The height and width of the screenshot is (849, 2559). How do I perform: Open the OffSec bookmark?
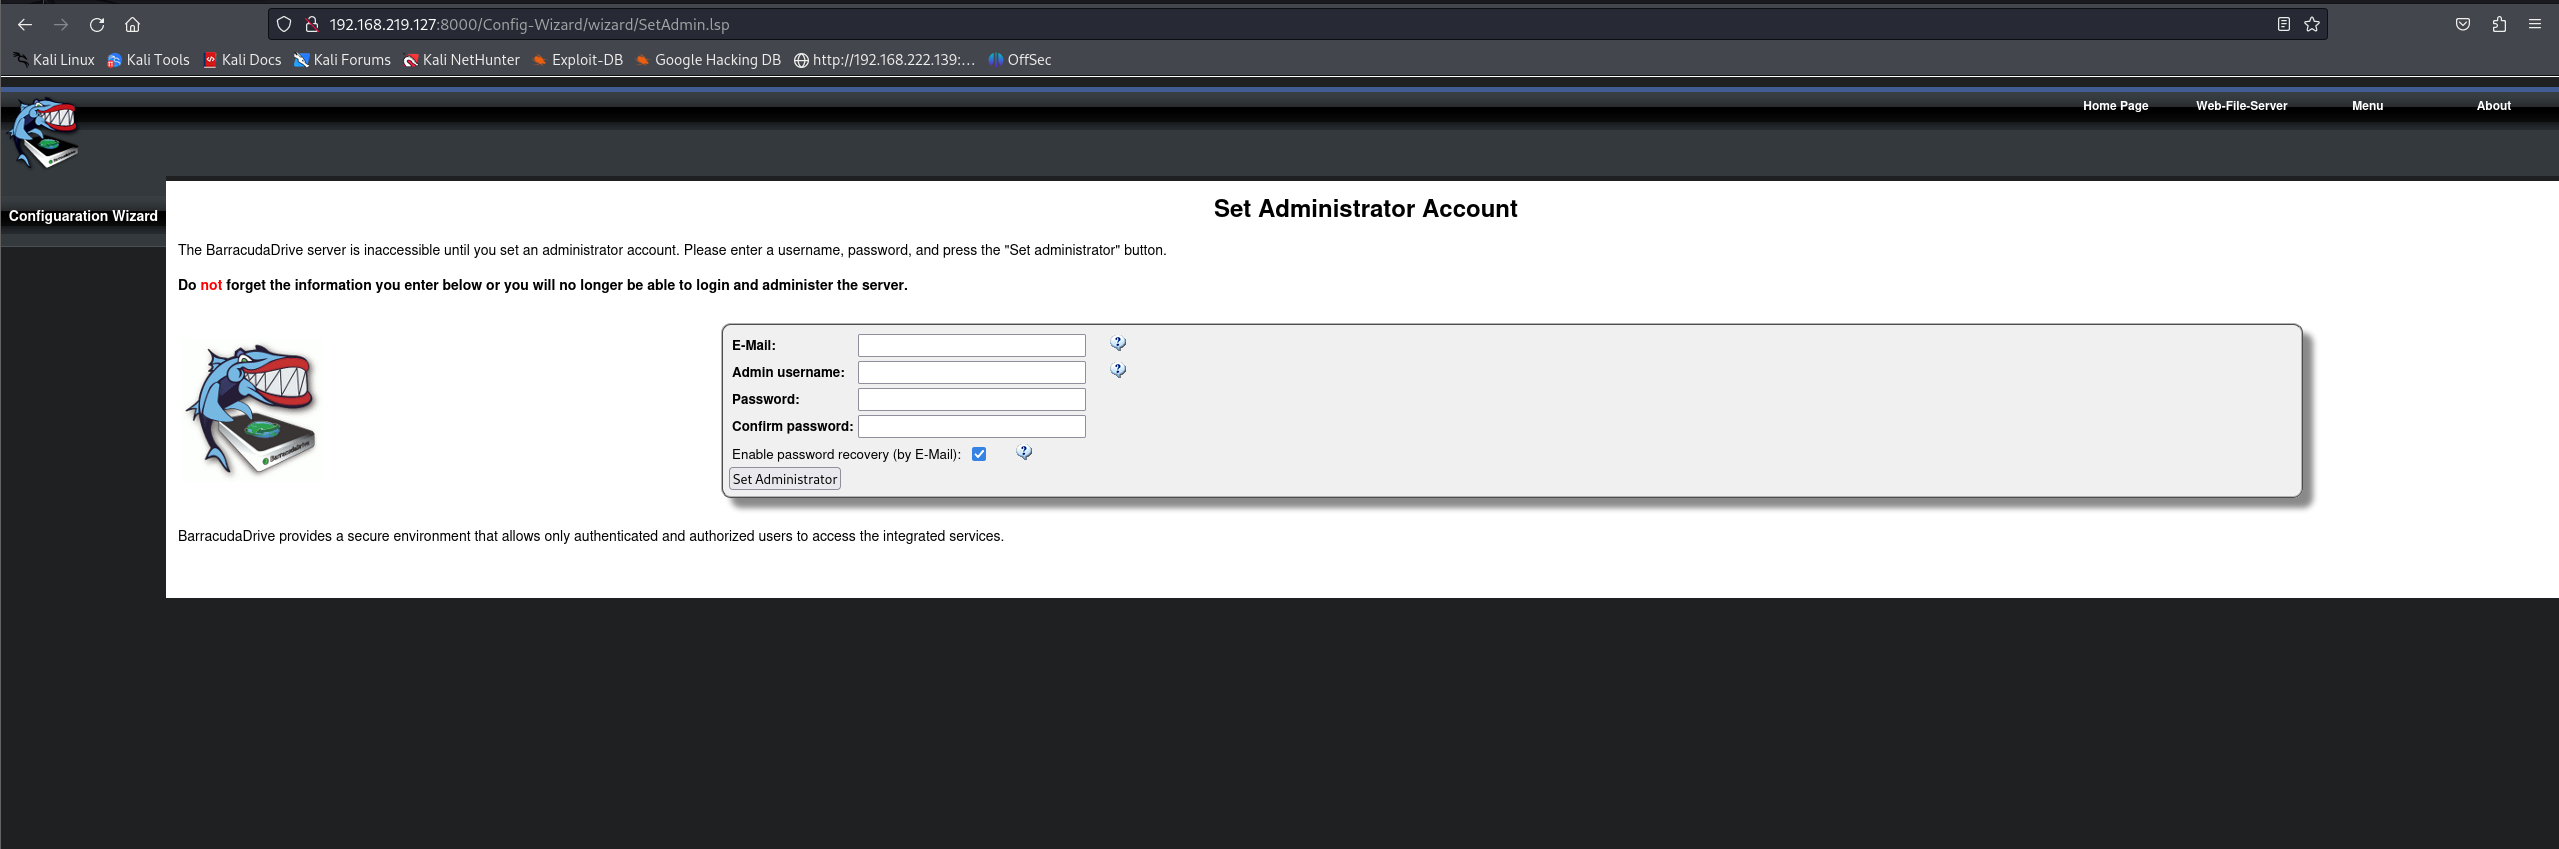[1020, 60]
